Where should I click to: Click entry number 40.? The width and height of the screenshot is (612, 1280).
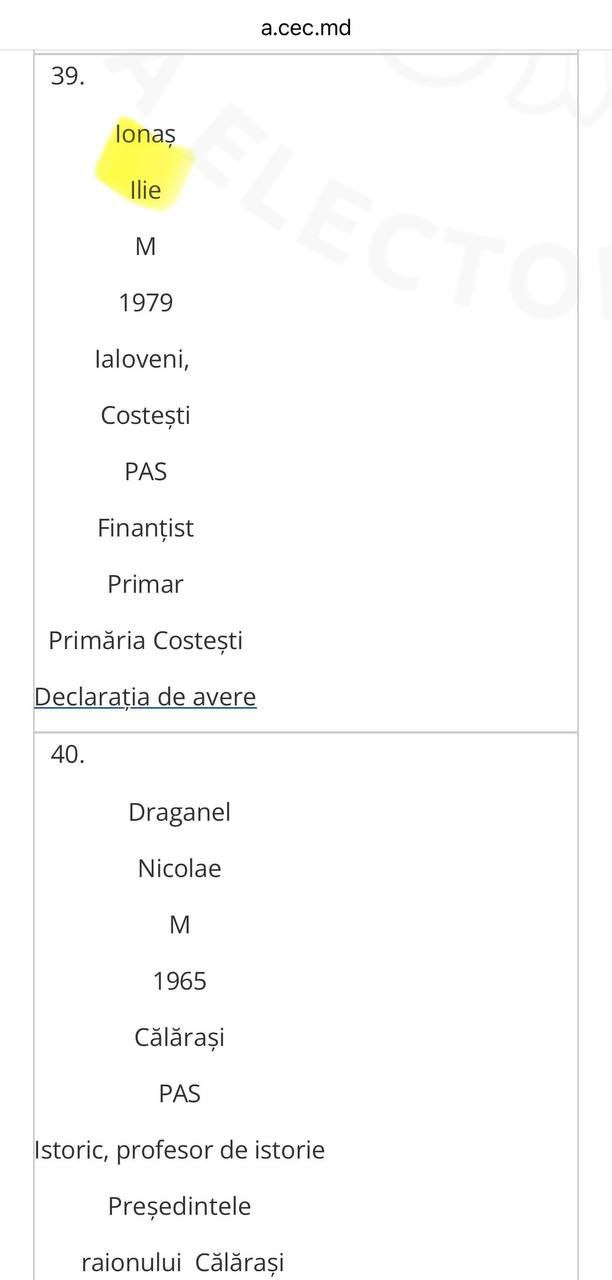coord(67,755)
